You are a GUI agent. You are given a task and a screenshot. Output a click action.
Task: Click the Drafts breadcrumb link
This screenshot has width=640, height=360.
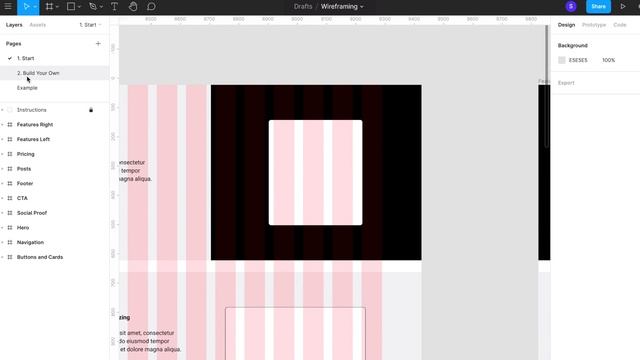[x=303, y=7]
